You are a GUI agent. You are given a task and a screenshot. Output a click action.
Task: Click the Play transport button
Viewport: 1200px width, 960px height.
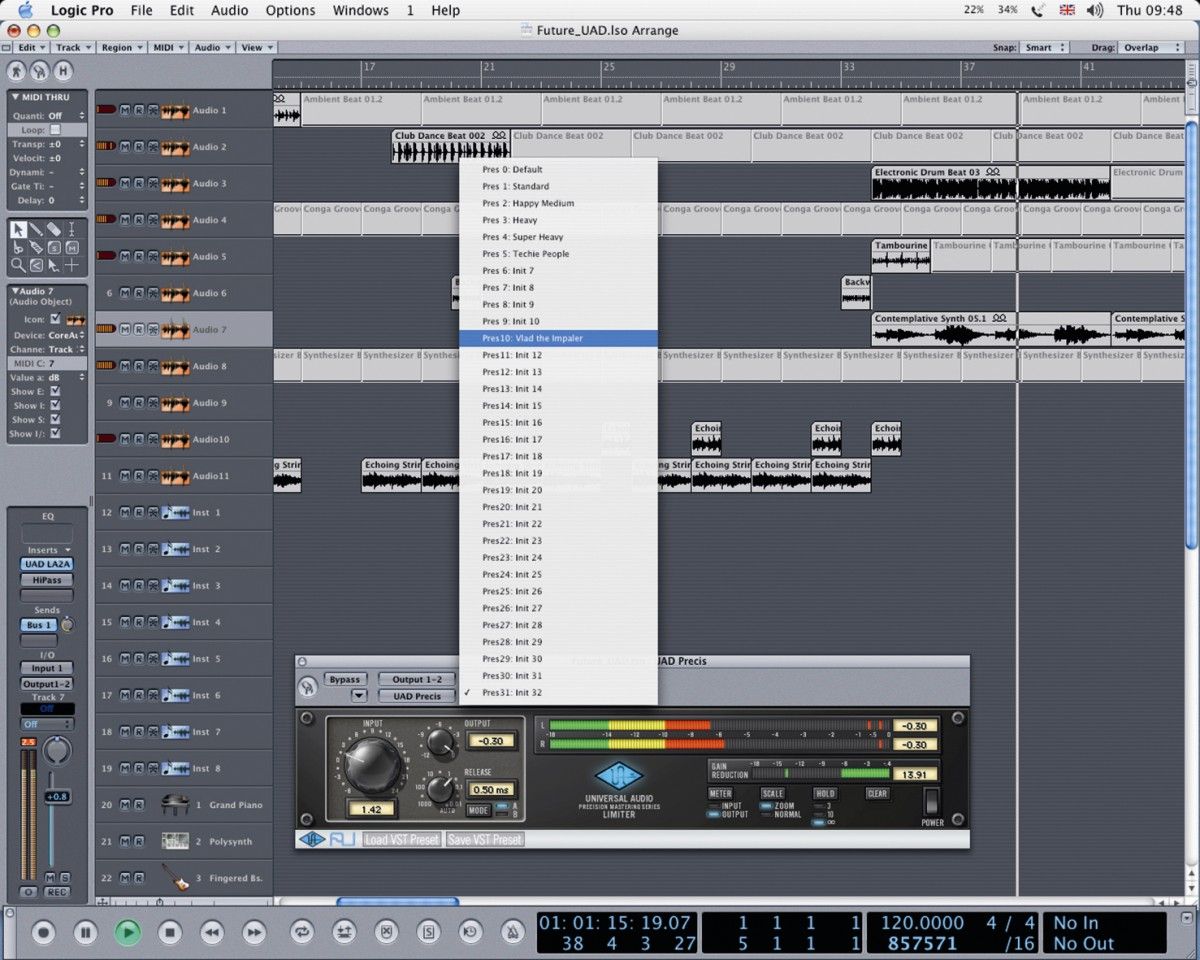(x=127, y=932)
